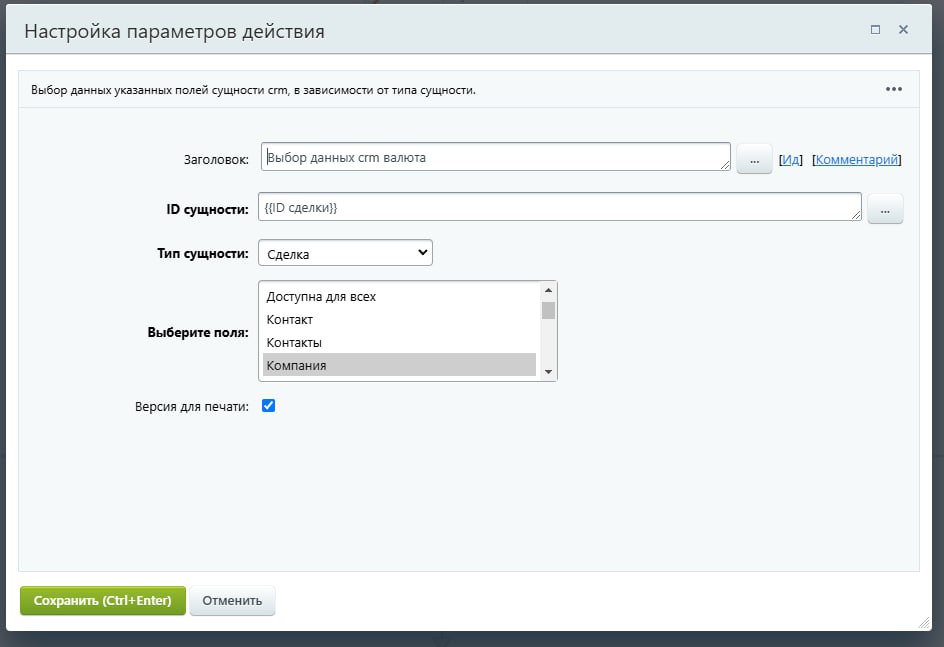The width and height of the screenshot is (944, 647).
Task: Click the maximize dialog icon
Action: click(875, 30)
